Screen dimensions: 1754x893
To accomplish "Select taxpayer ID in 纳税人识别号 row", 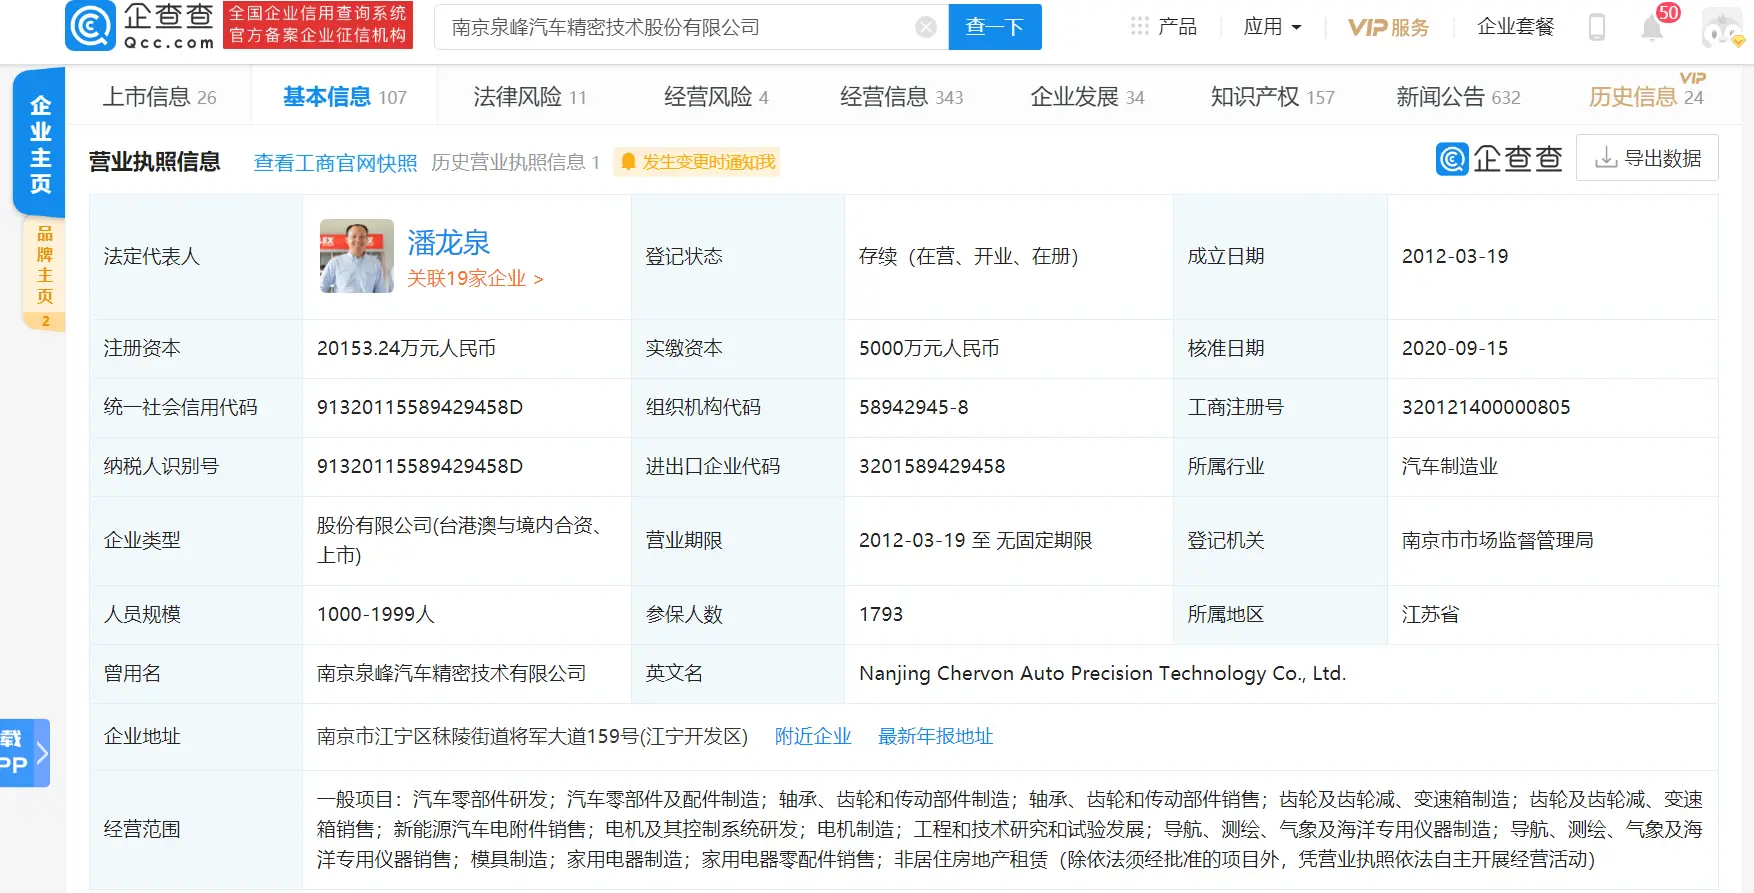I will [x=420, y=466].
